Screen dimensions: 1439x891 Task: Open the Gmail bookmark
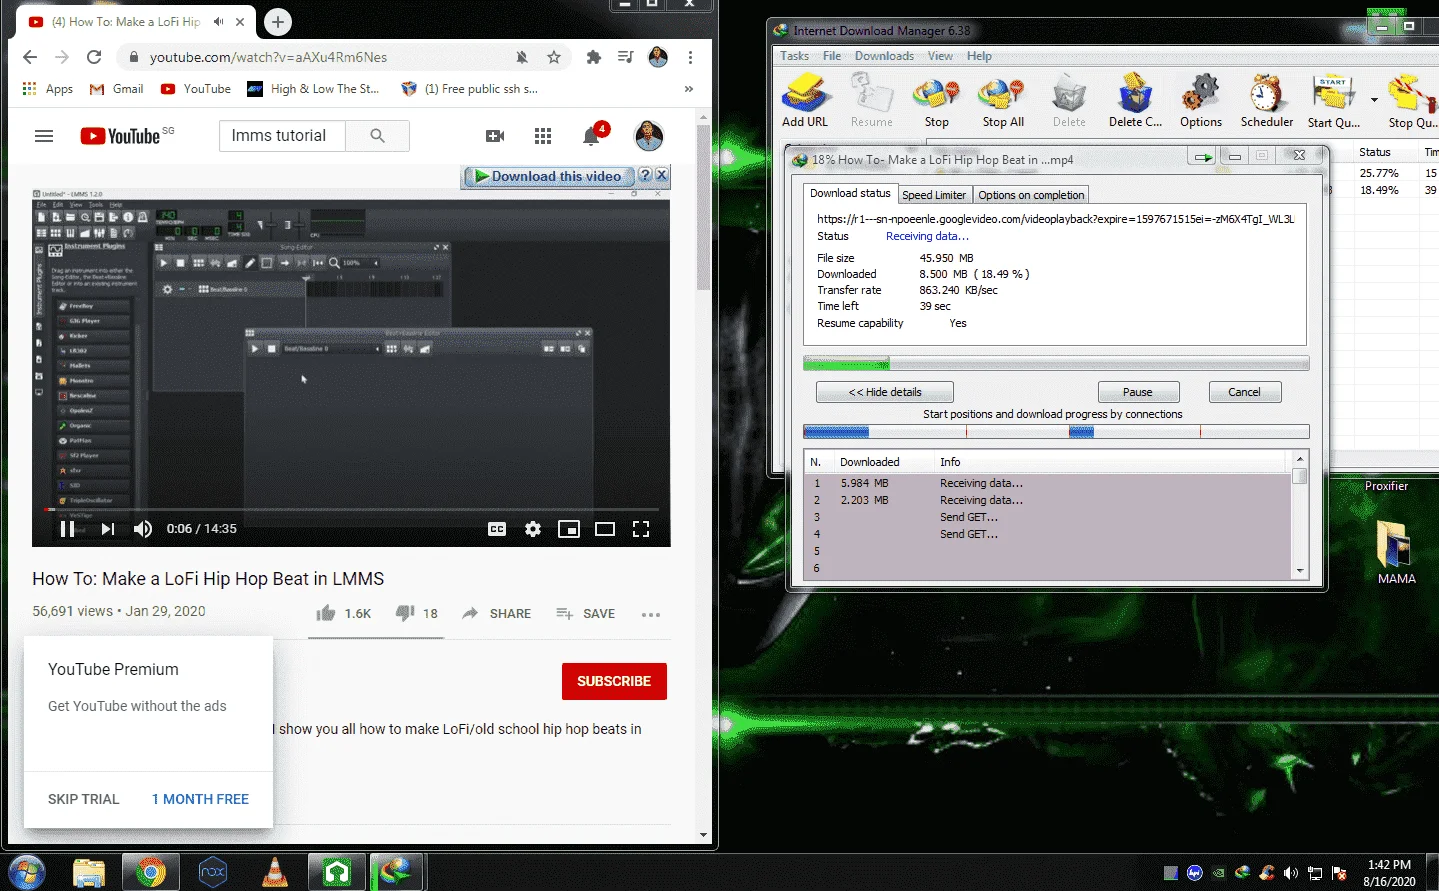117,89
